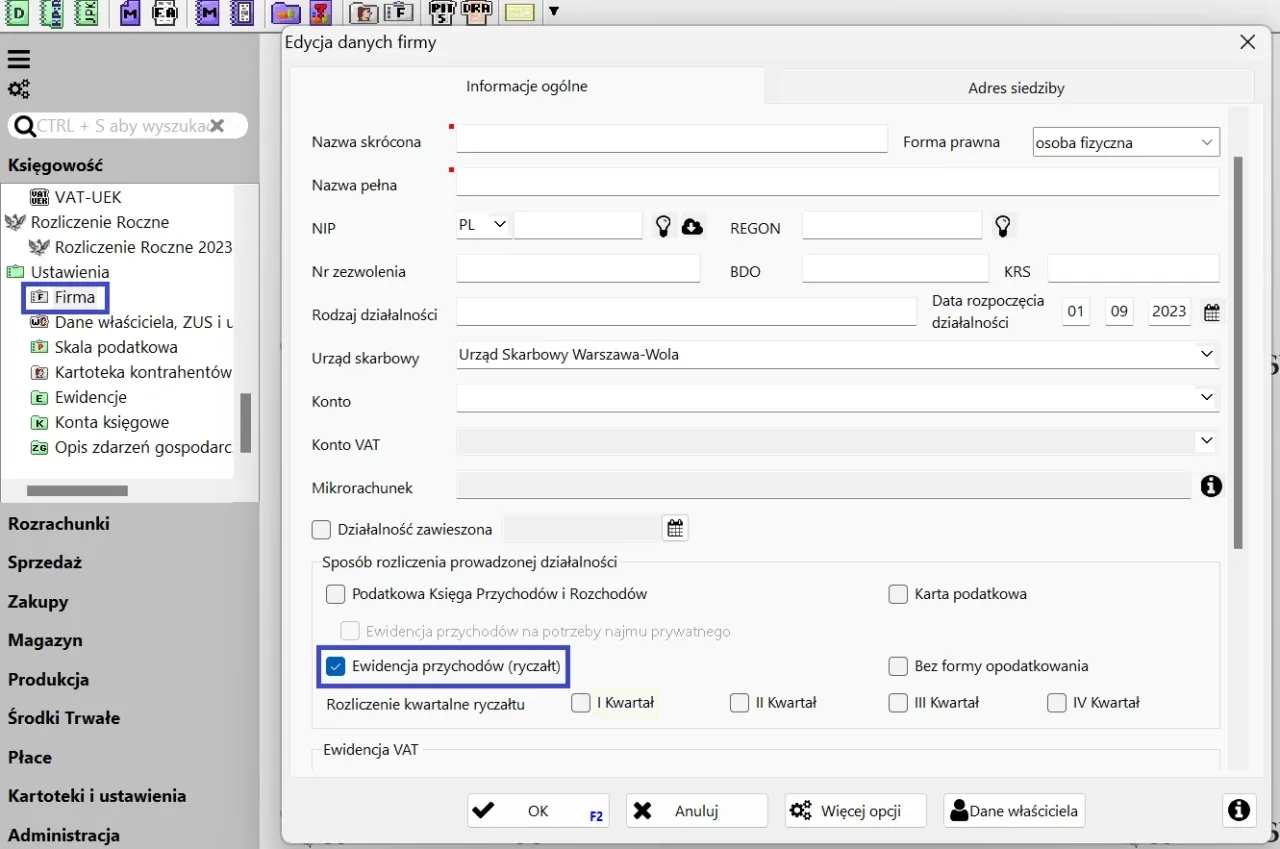Open the Forma prawna dropdown
Screen dimensions: 1280x849
[1126, 142]
